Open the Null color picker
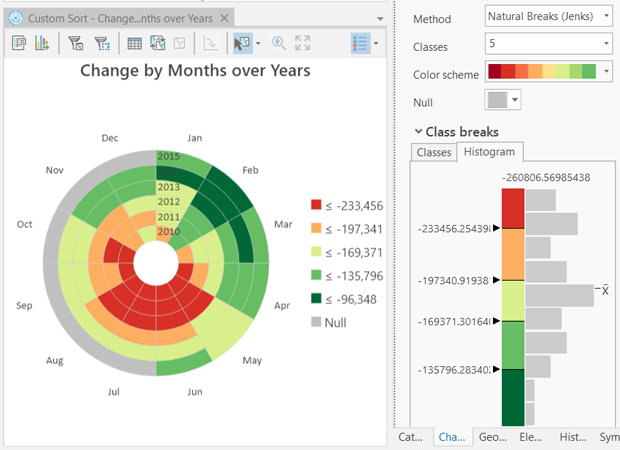620x450 pixels. [502, 100]
